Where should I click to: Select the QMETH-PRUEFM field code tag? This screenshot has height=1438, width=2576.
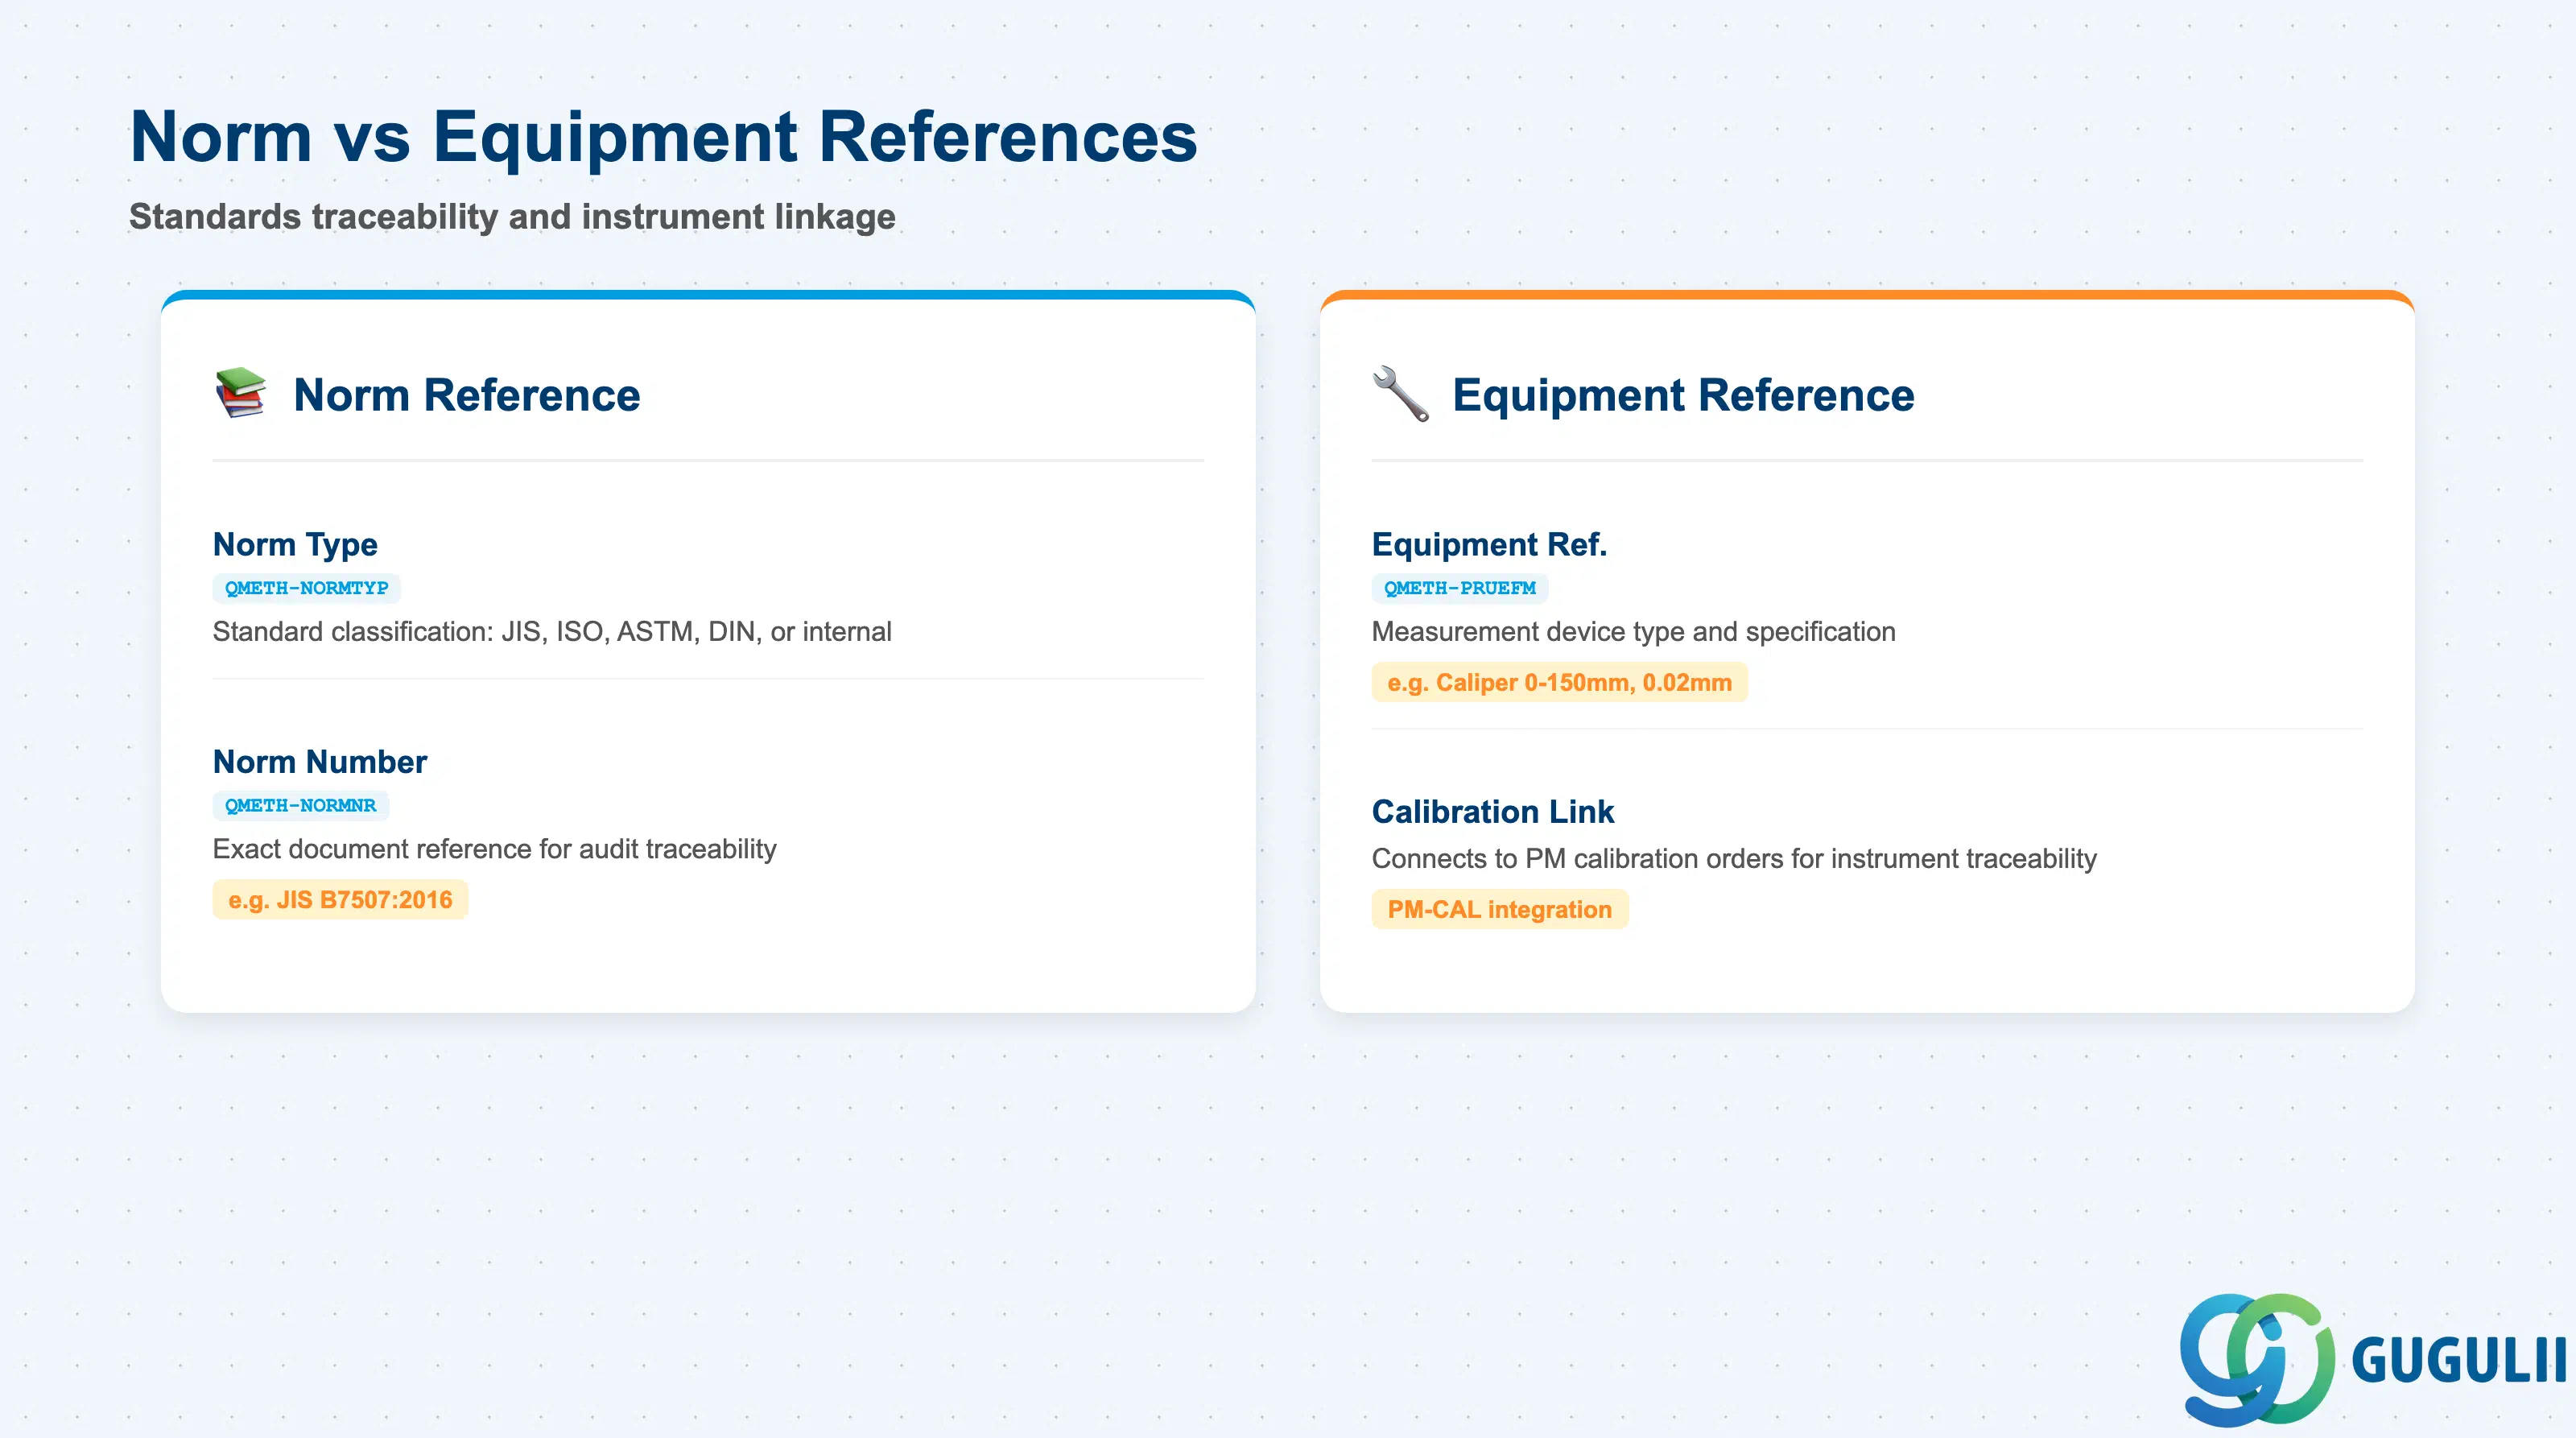click(1459, 588)
